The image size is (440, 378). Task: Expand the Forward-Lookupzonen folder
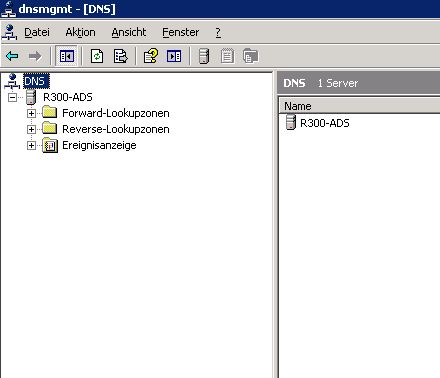point(31,113)
